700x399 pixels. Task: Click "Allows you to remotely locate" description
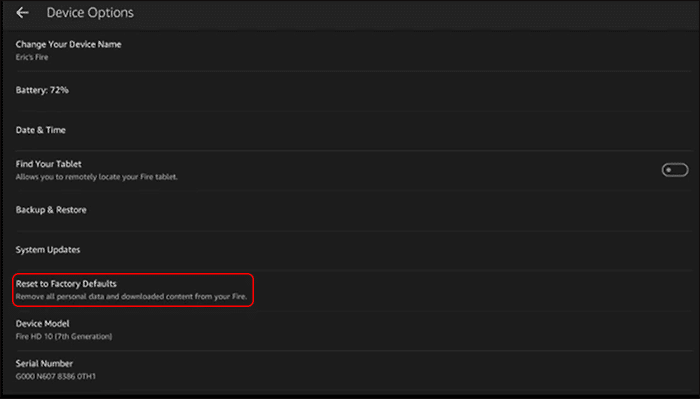point(96,177)
